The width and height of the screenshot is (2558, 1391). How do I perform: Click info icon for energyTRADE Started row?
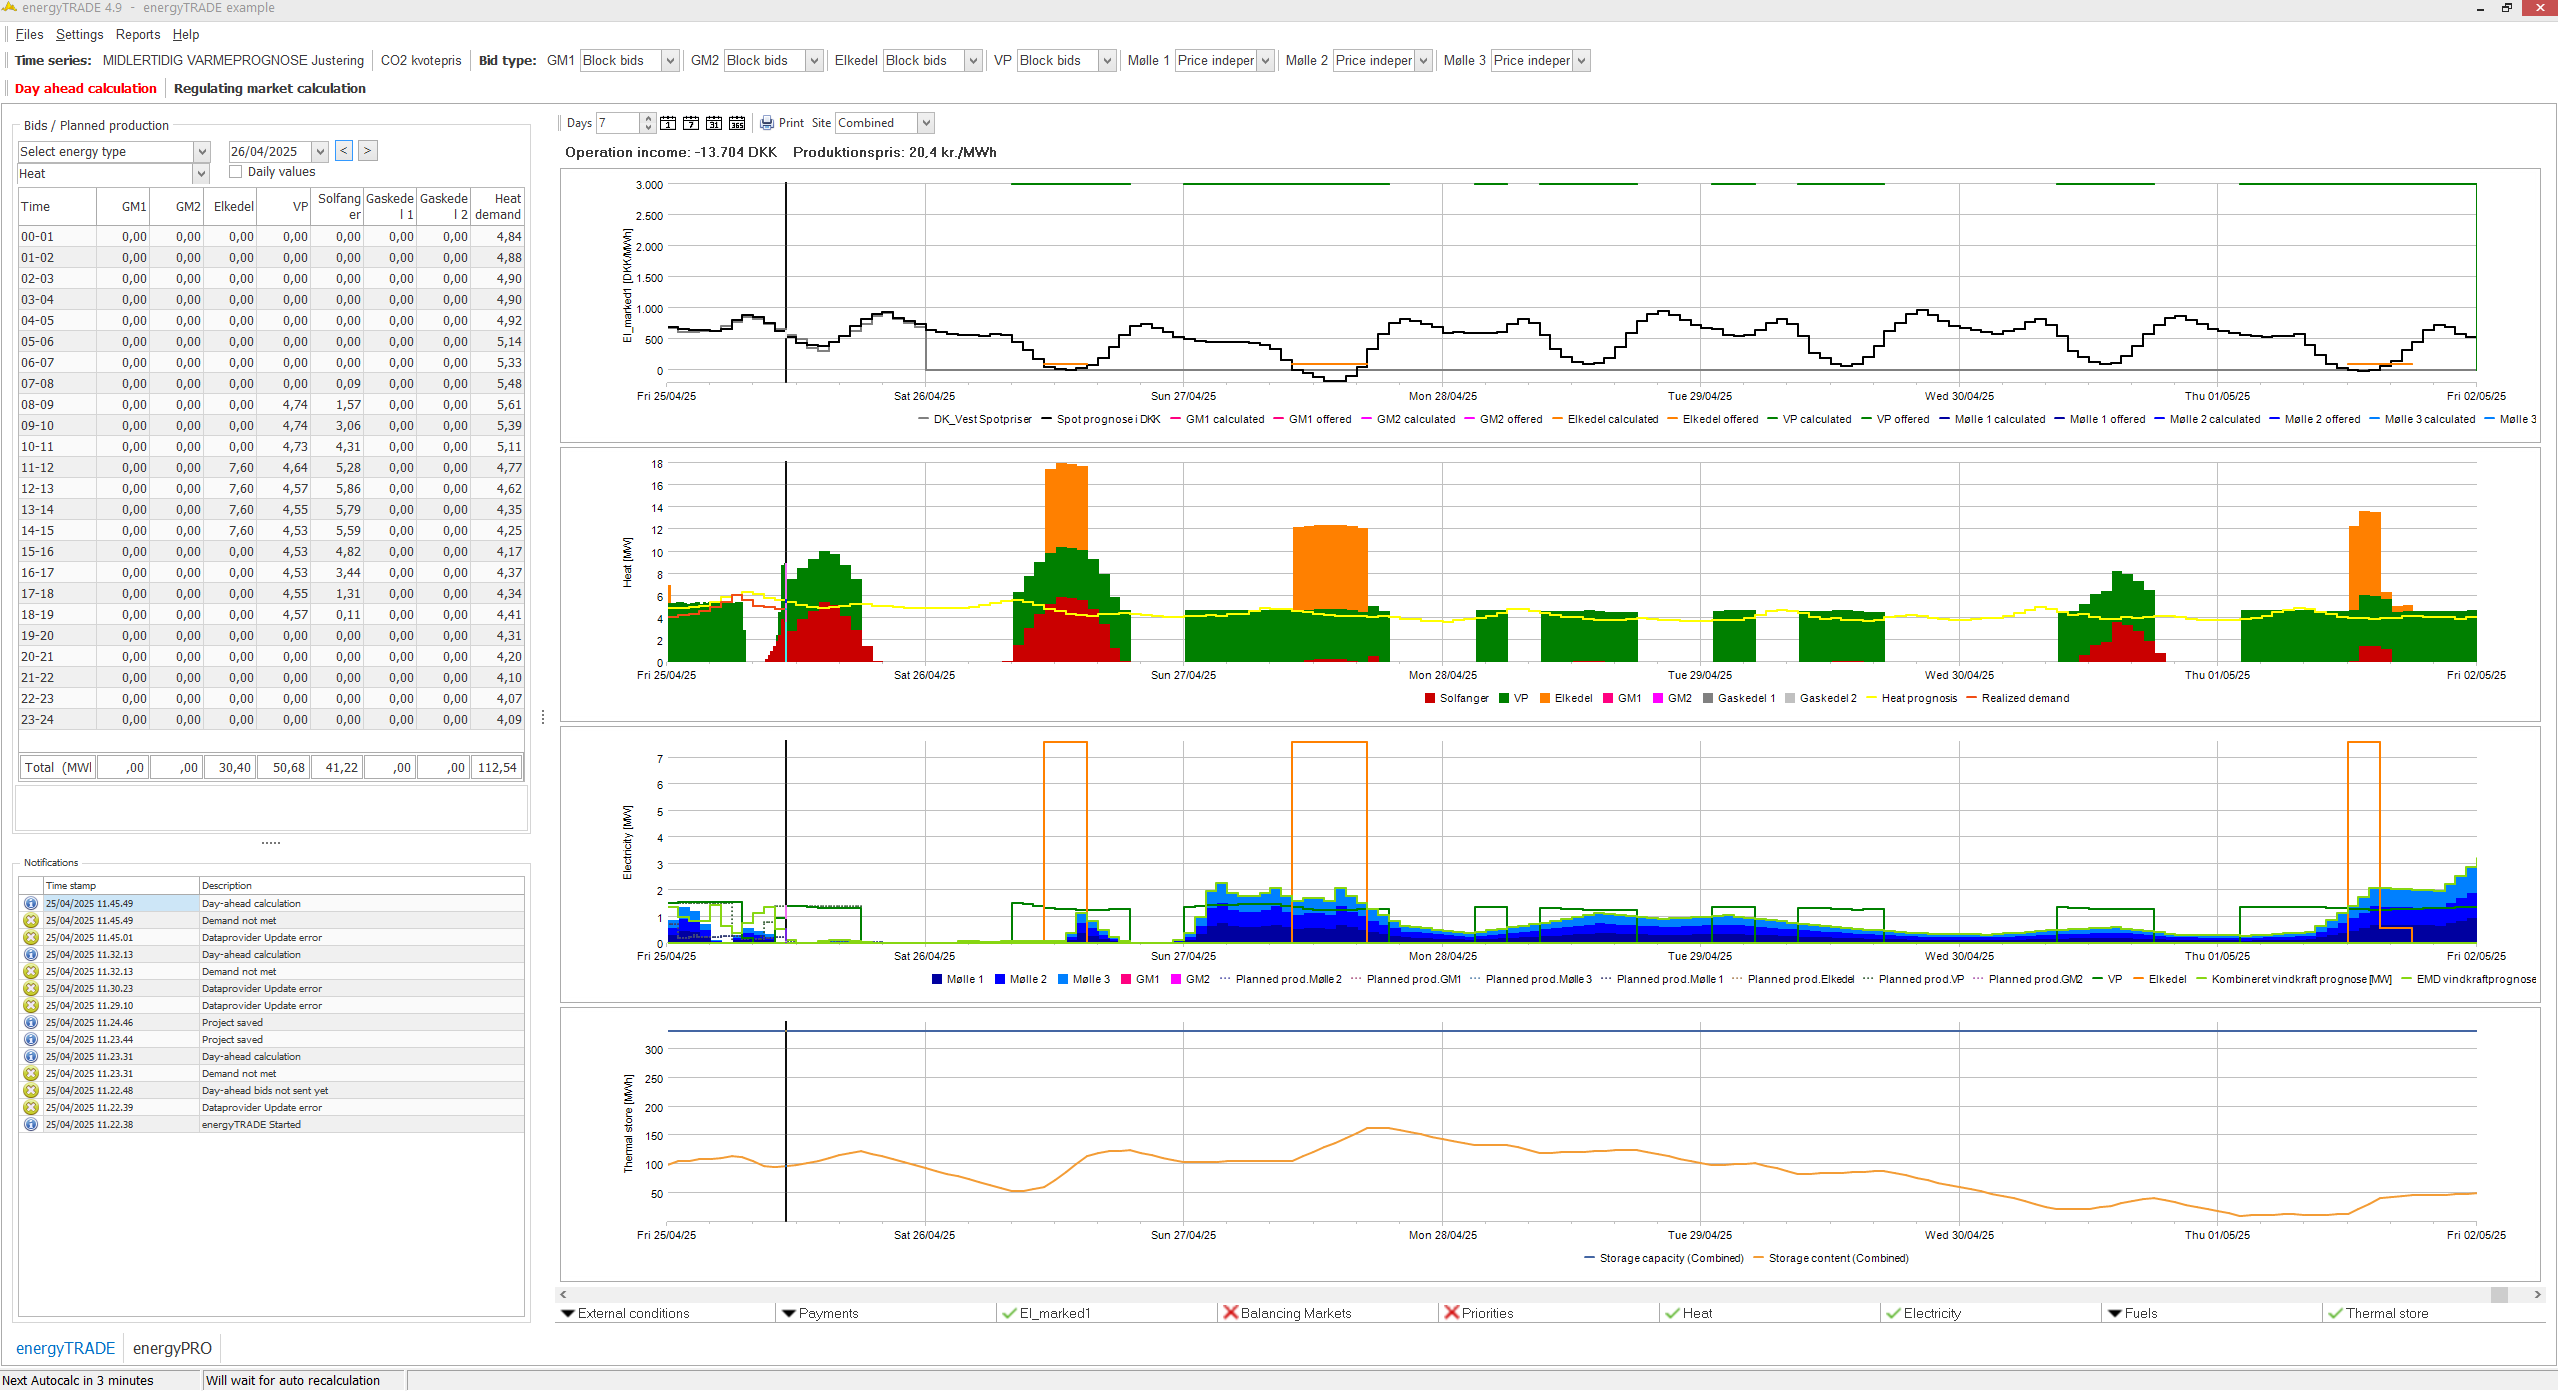31,1124
